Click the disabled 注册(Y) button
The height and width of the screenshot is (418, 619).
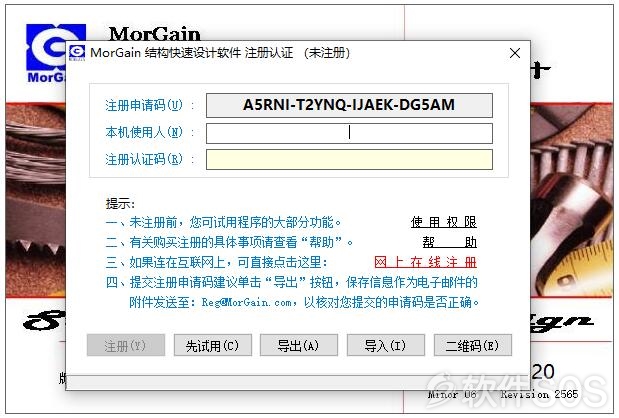[126, 345]
